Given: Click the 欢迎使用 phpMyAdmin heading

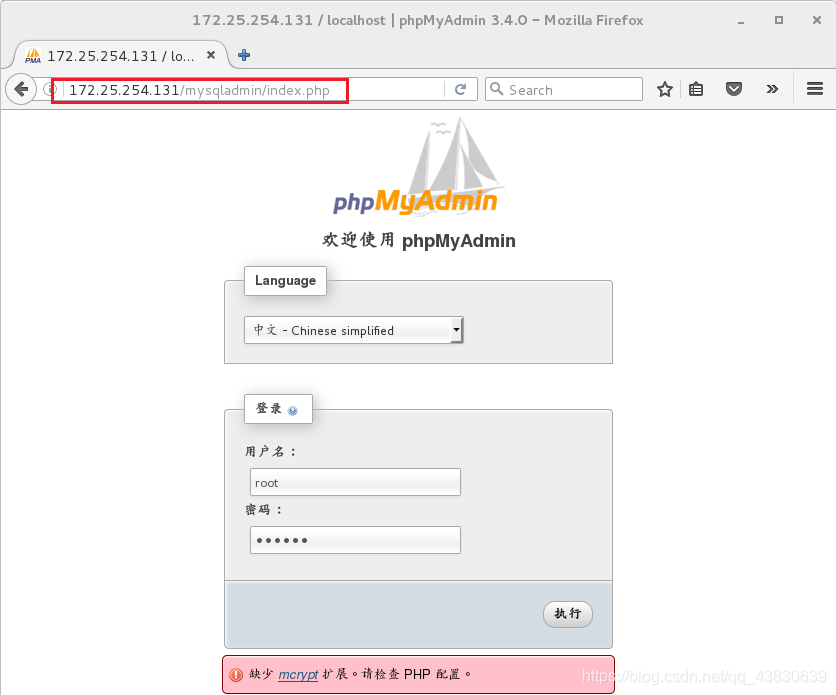Looking at the screenshot, I should tap(419, 240).
